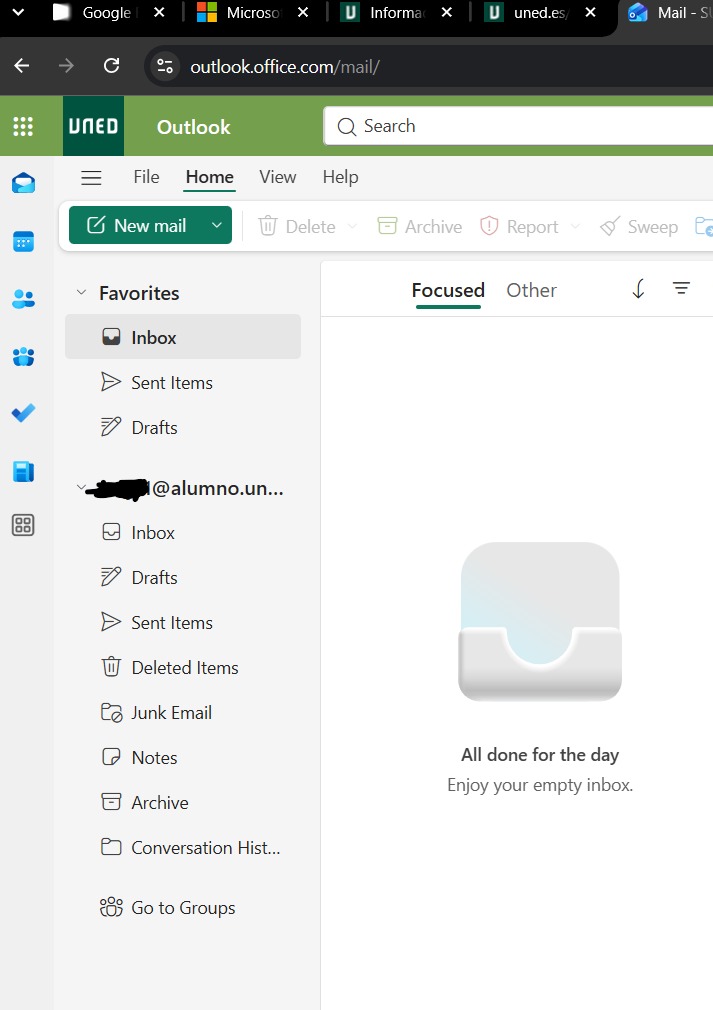Click the Report shield button
This screenshot has width=713, height=1010.
click(519, 226)
